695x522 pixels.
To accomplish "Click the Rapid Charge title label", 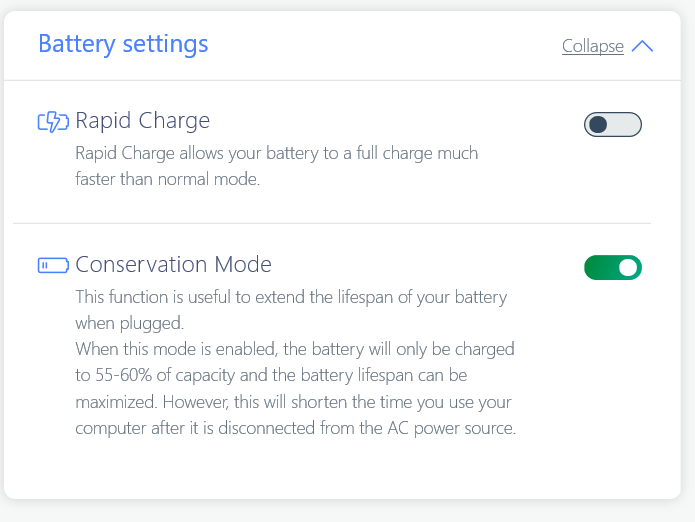I will pyautogui.click(x=143, y=121).
